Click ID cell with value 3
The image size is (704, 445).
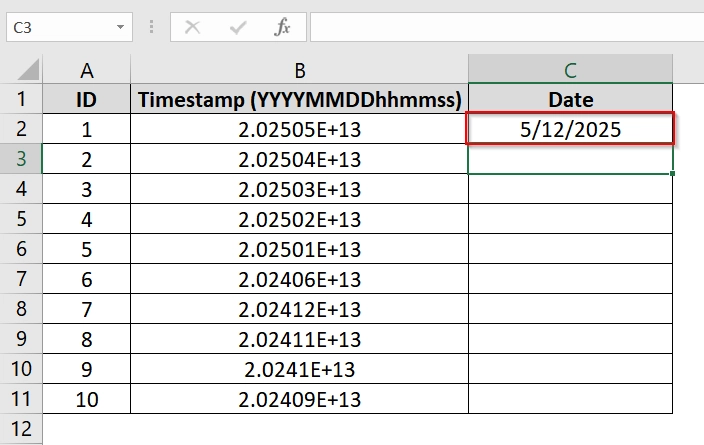click(x=87, y=189)
